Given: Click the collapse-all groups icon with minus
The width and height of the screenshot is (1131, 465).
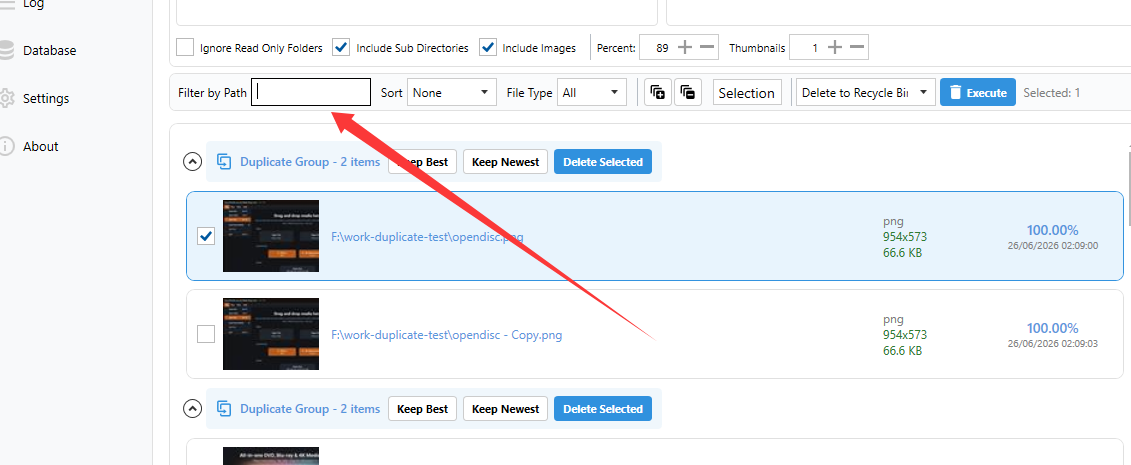Looking at the screenshot, I should 688,92.
